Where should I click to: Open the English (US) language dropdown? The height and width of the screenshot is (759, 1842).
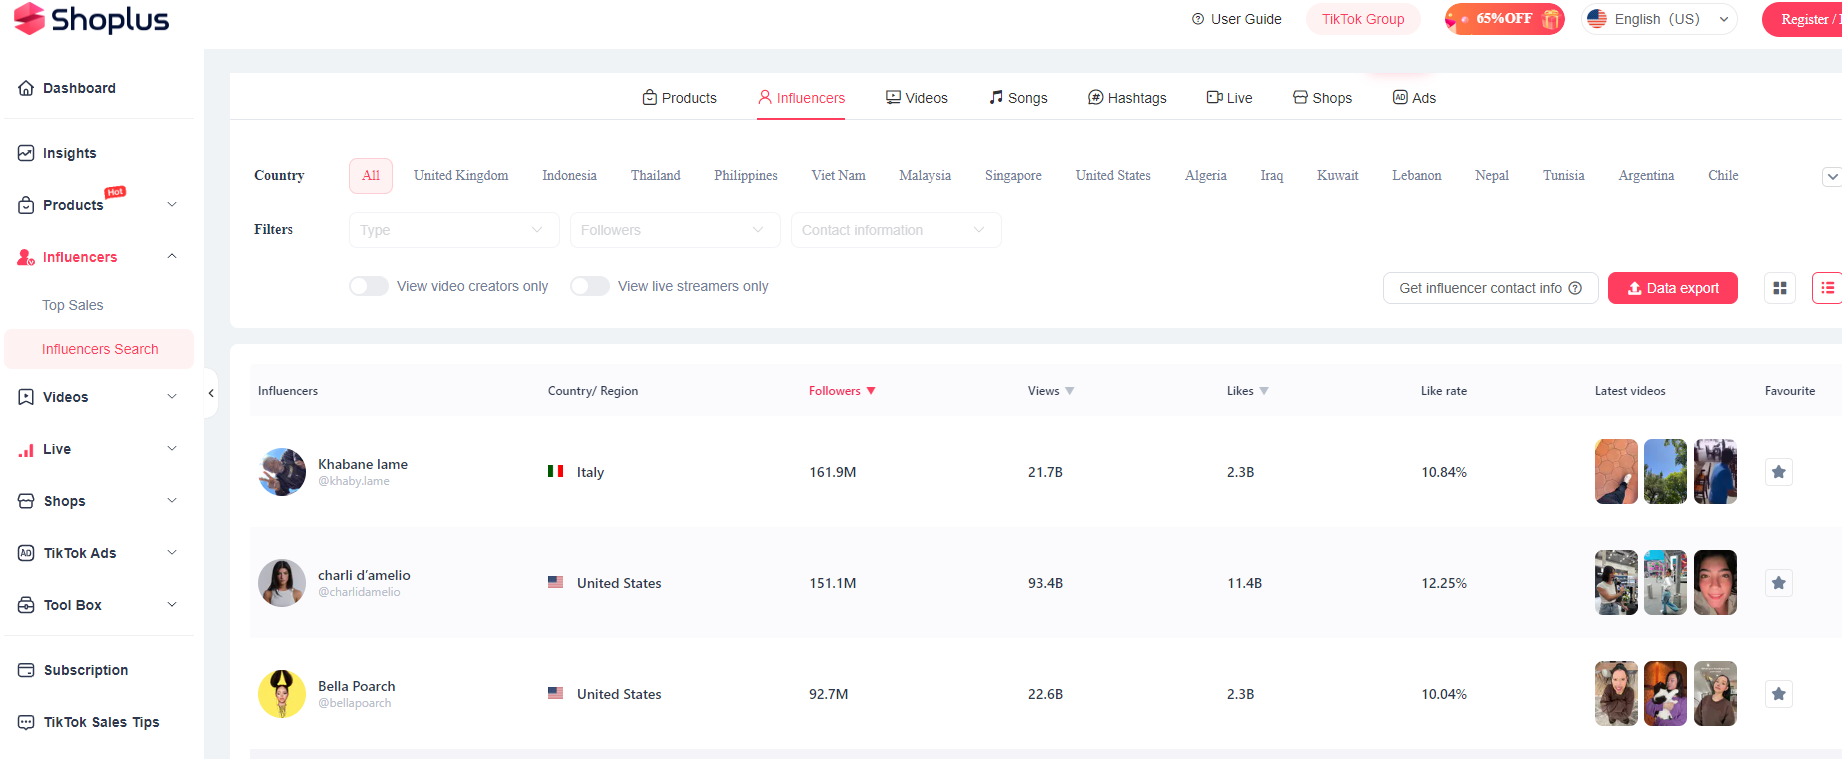1659,19
